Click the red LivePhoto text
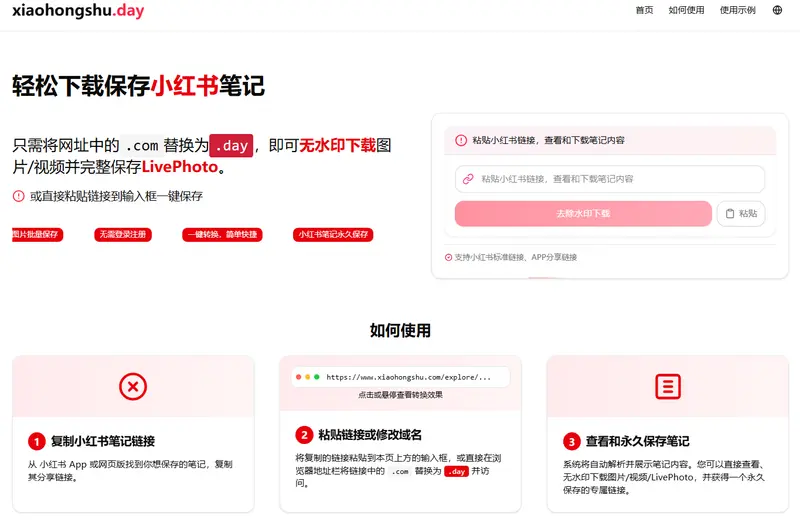Image resolution: width=800 pixels, height=520 pixels. pos(180,167)
